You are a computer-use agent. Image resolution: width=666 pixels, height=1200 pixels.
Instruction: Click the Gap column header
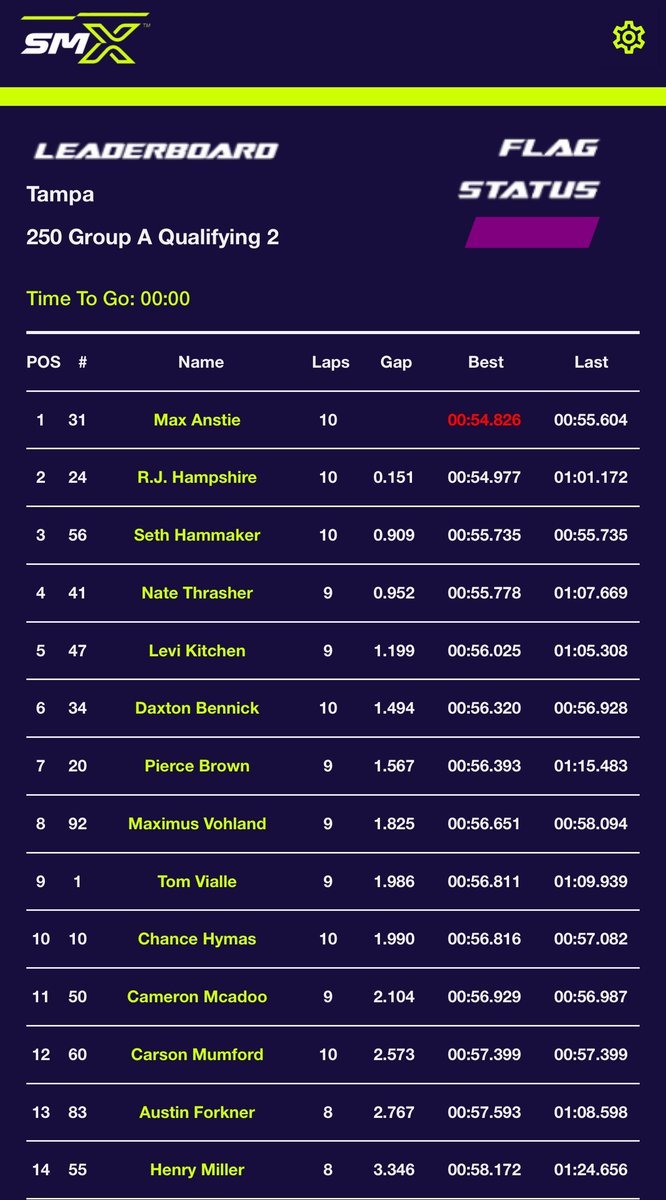(x=396, y=362)
